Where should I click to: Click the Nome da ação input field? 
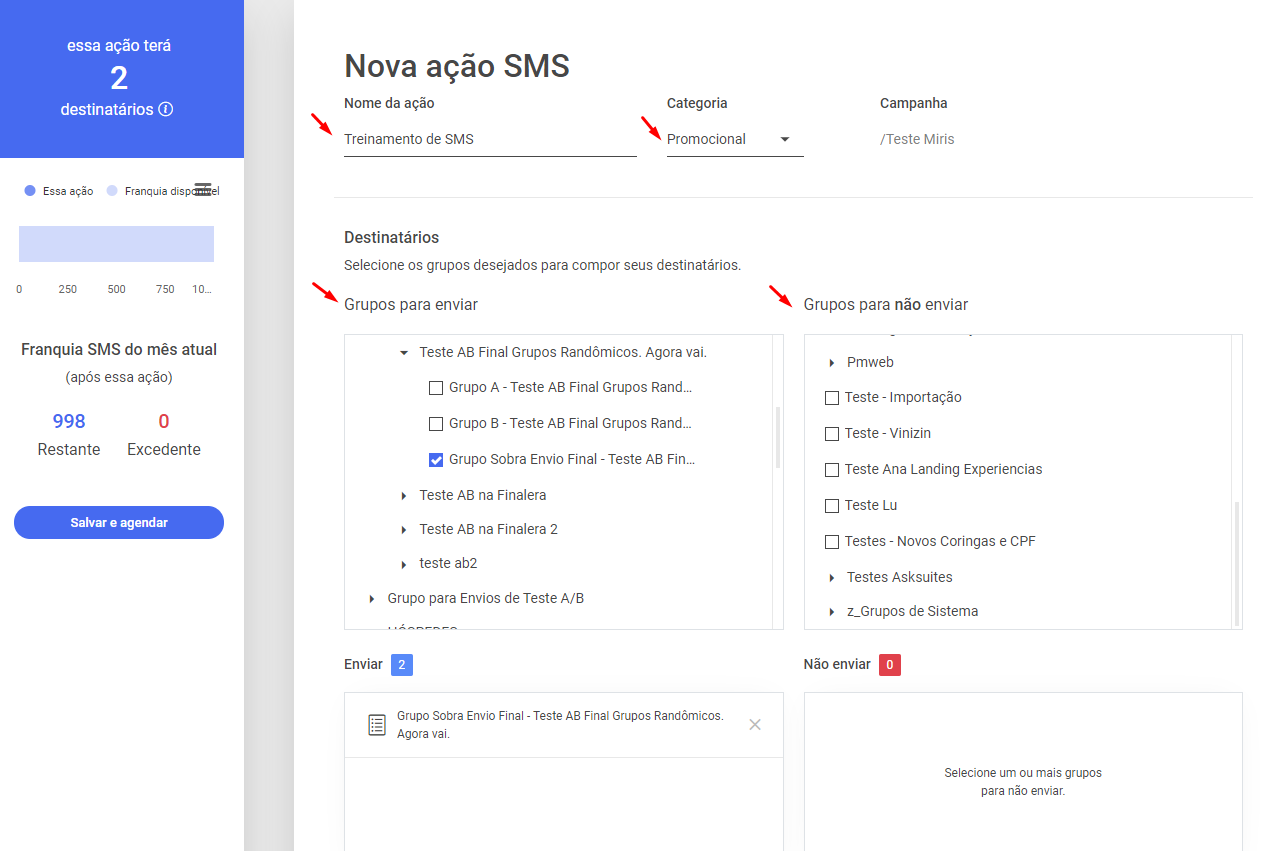coord(490,139)
